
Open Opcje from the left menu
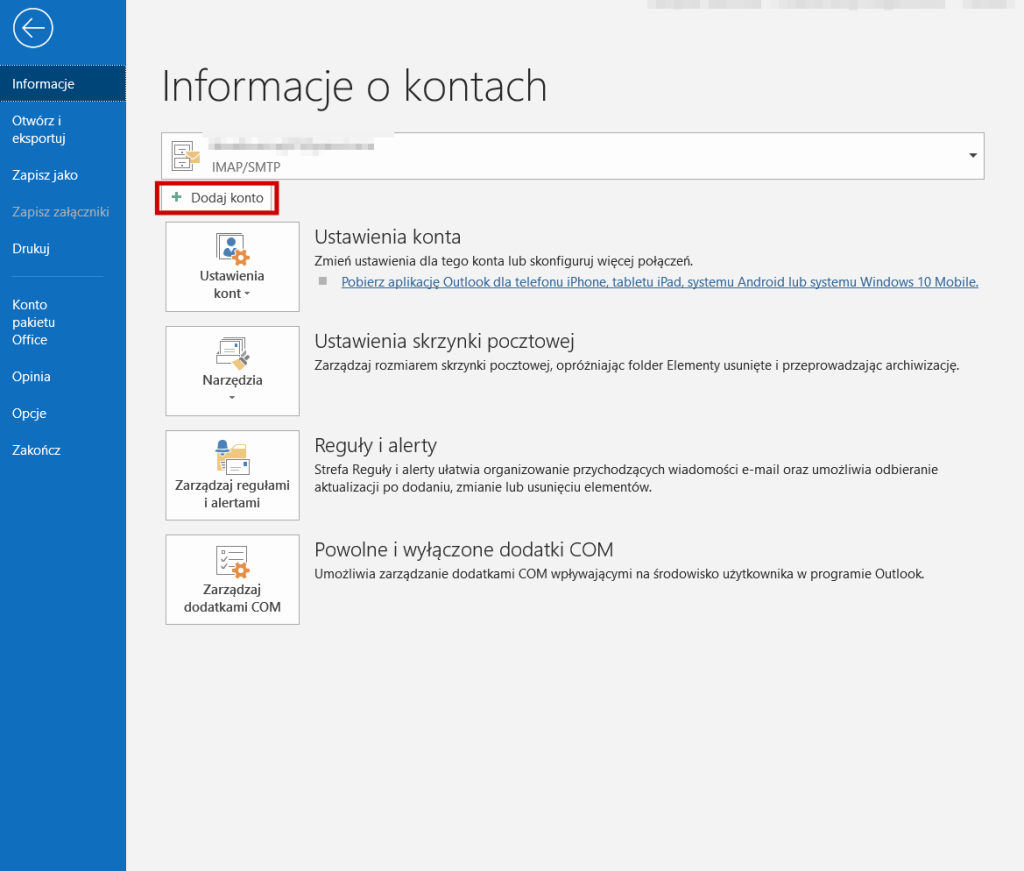point(29,413)
